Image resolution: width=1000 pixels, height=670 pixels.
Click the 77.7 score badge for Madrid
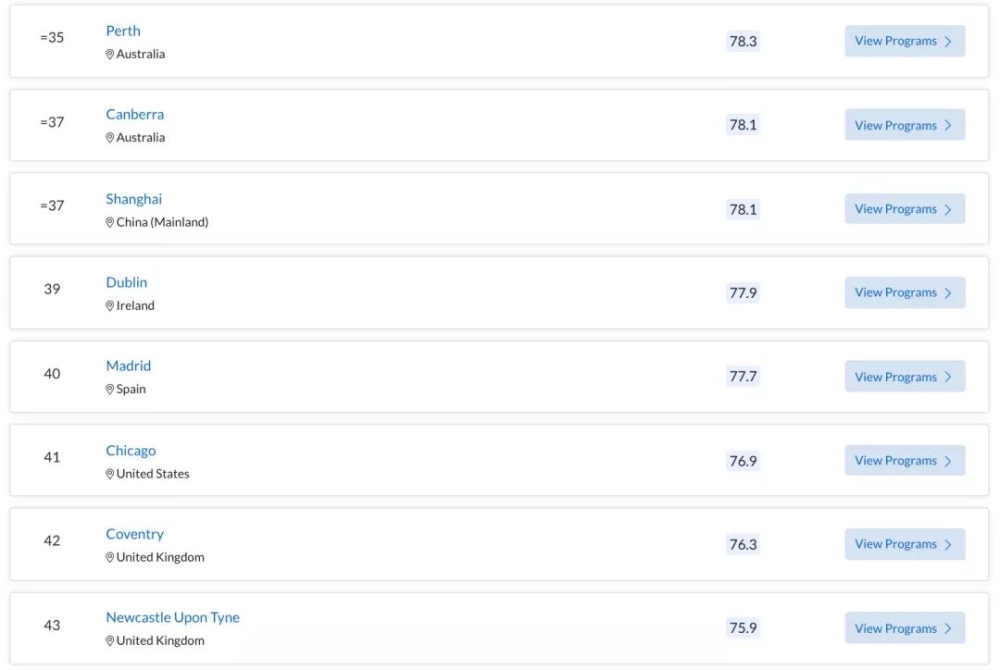point(743,377)
